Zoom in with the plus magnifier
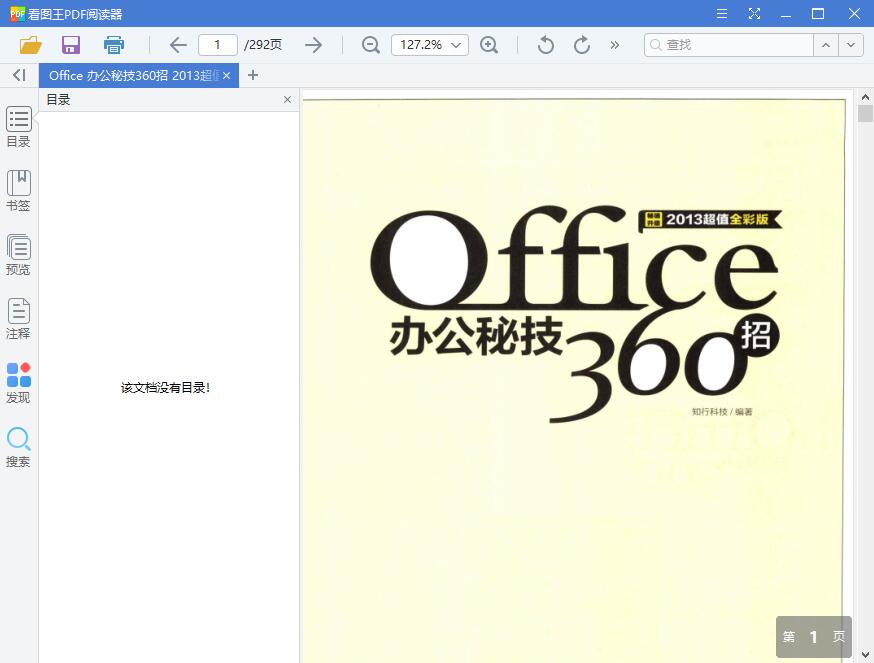The height and width of the screenshot is (663, 874). click(489, 45)
